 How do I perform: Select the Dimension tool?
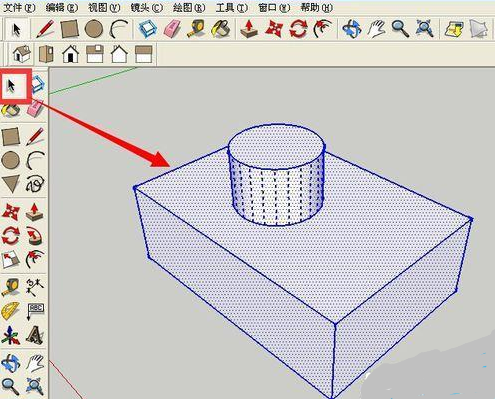point(35,288)
